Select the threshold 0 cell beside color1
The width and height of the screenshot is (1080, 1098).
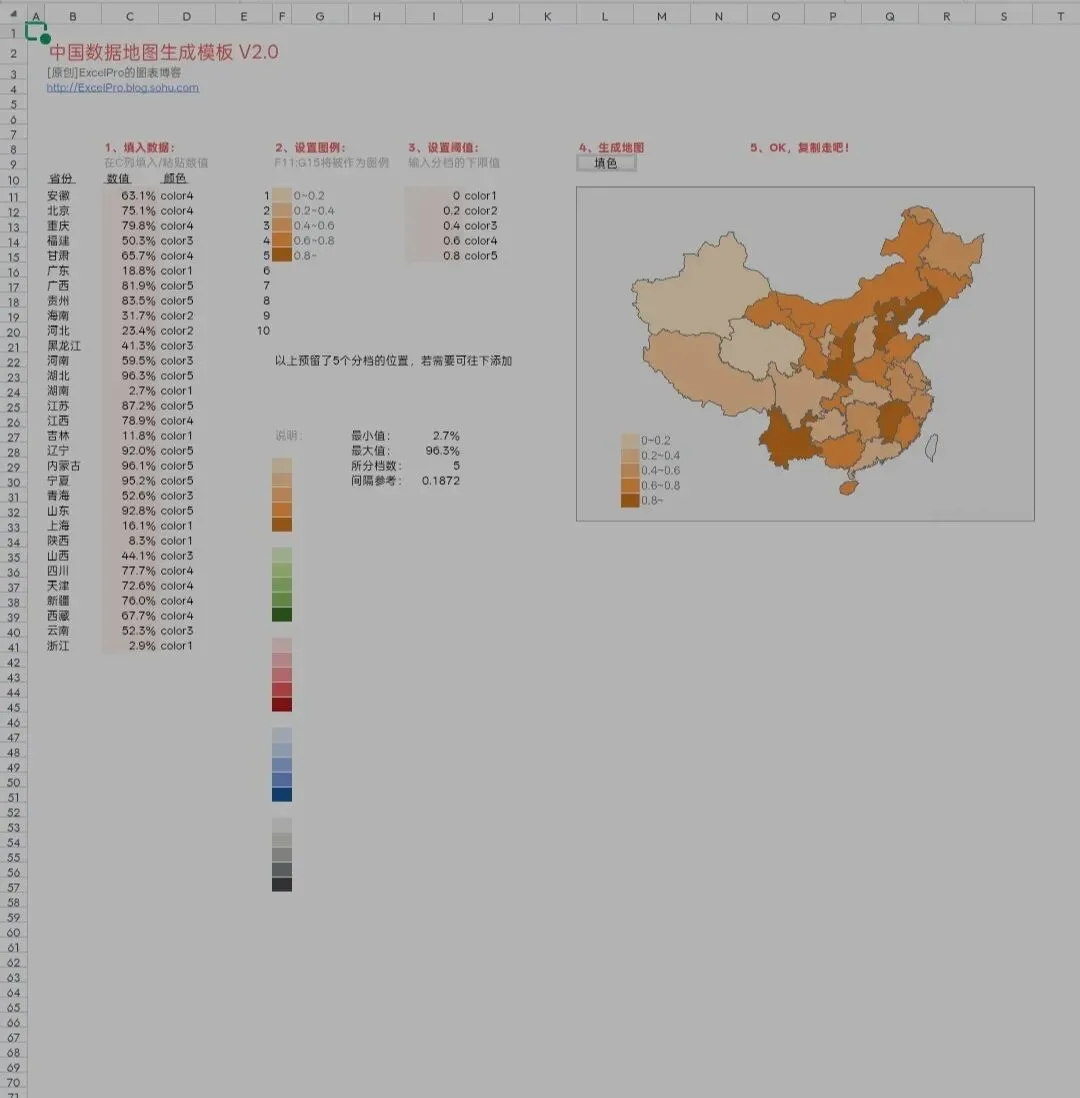point(456,195)
